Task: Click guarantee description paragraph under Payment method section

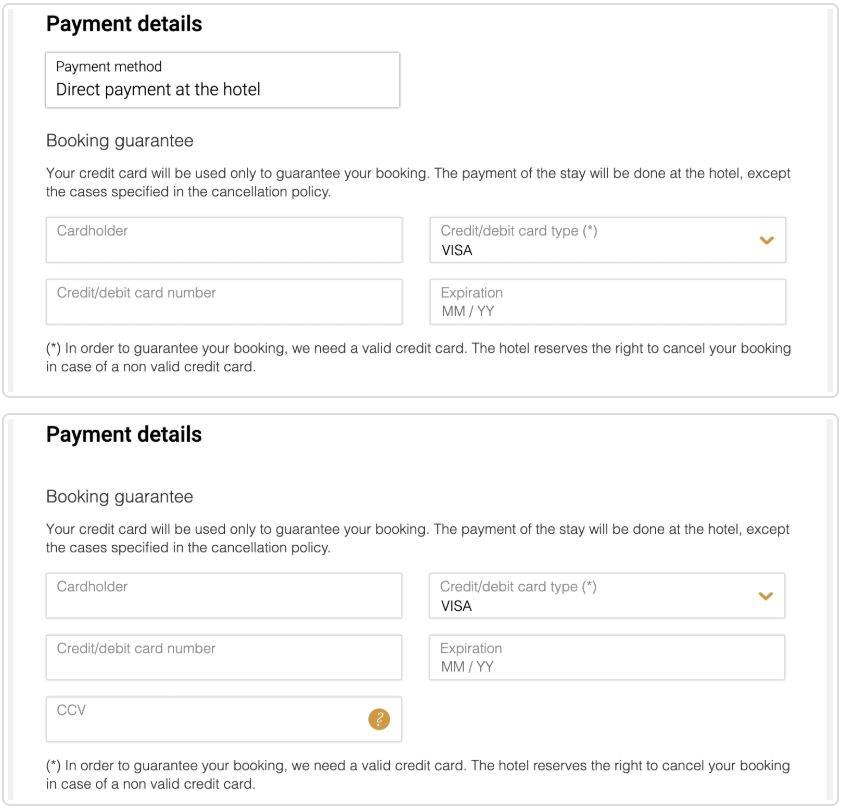Action: point(418,182)
